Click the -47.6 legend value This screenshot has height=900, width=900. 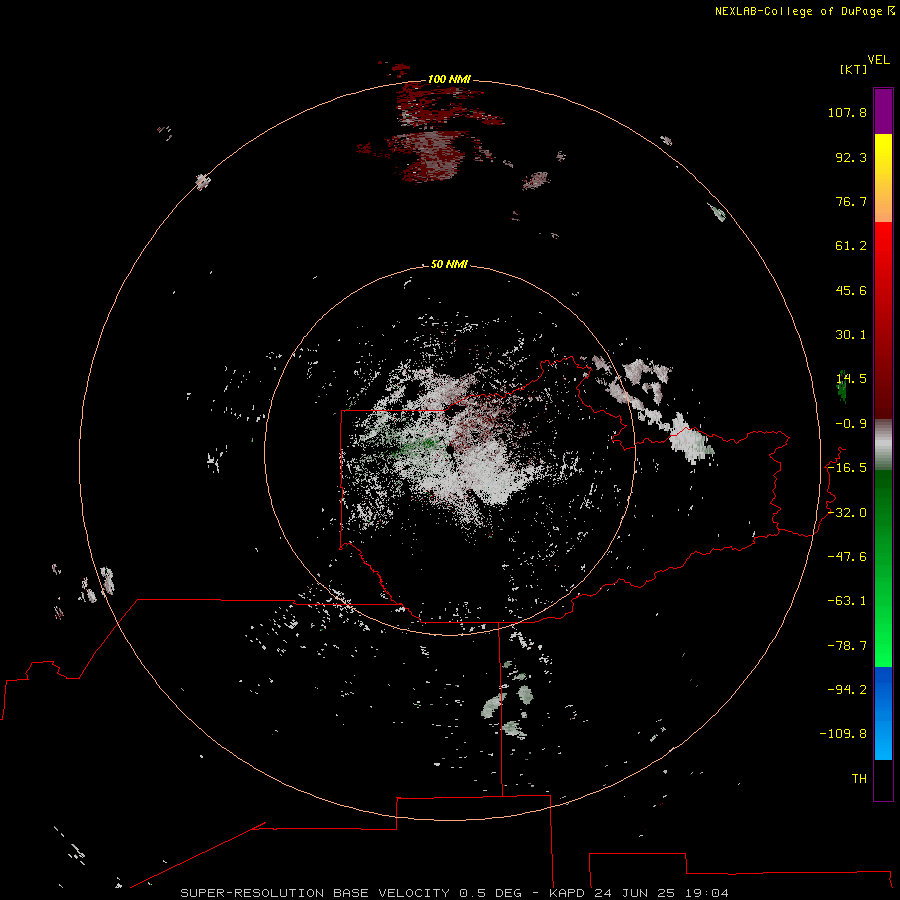847,557
